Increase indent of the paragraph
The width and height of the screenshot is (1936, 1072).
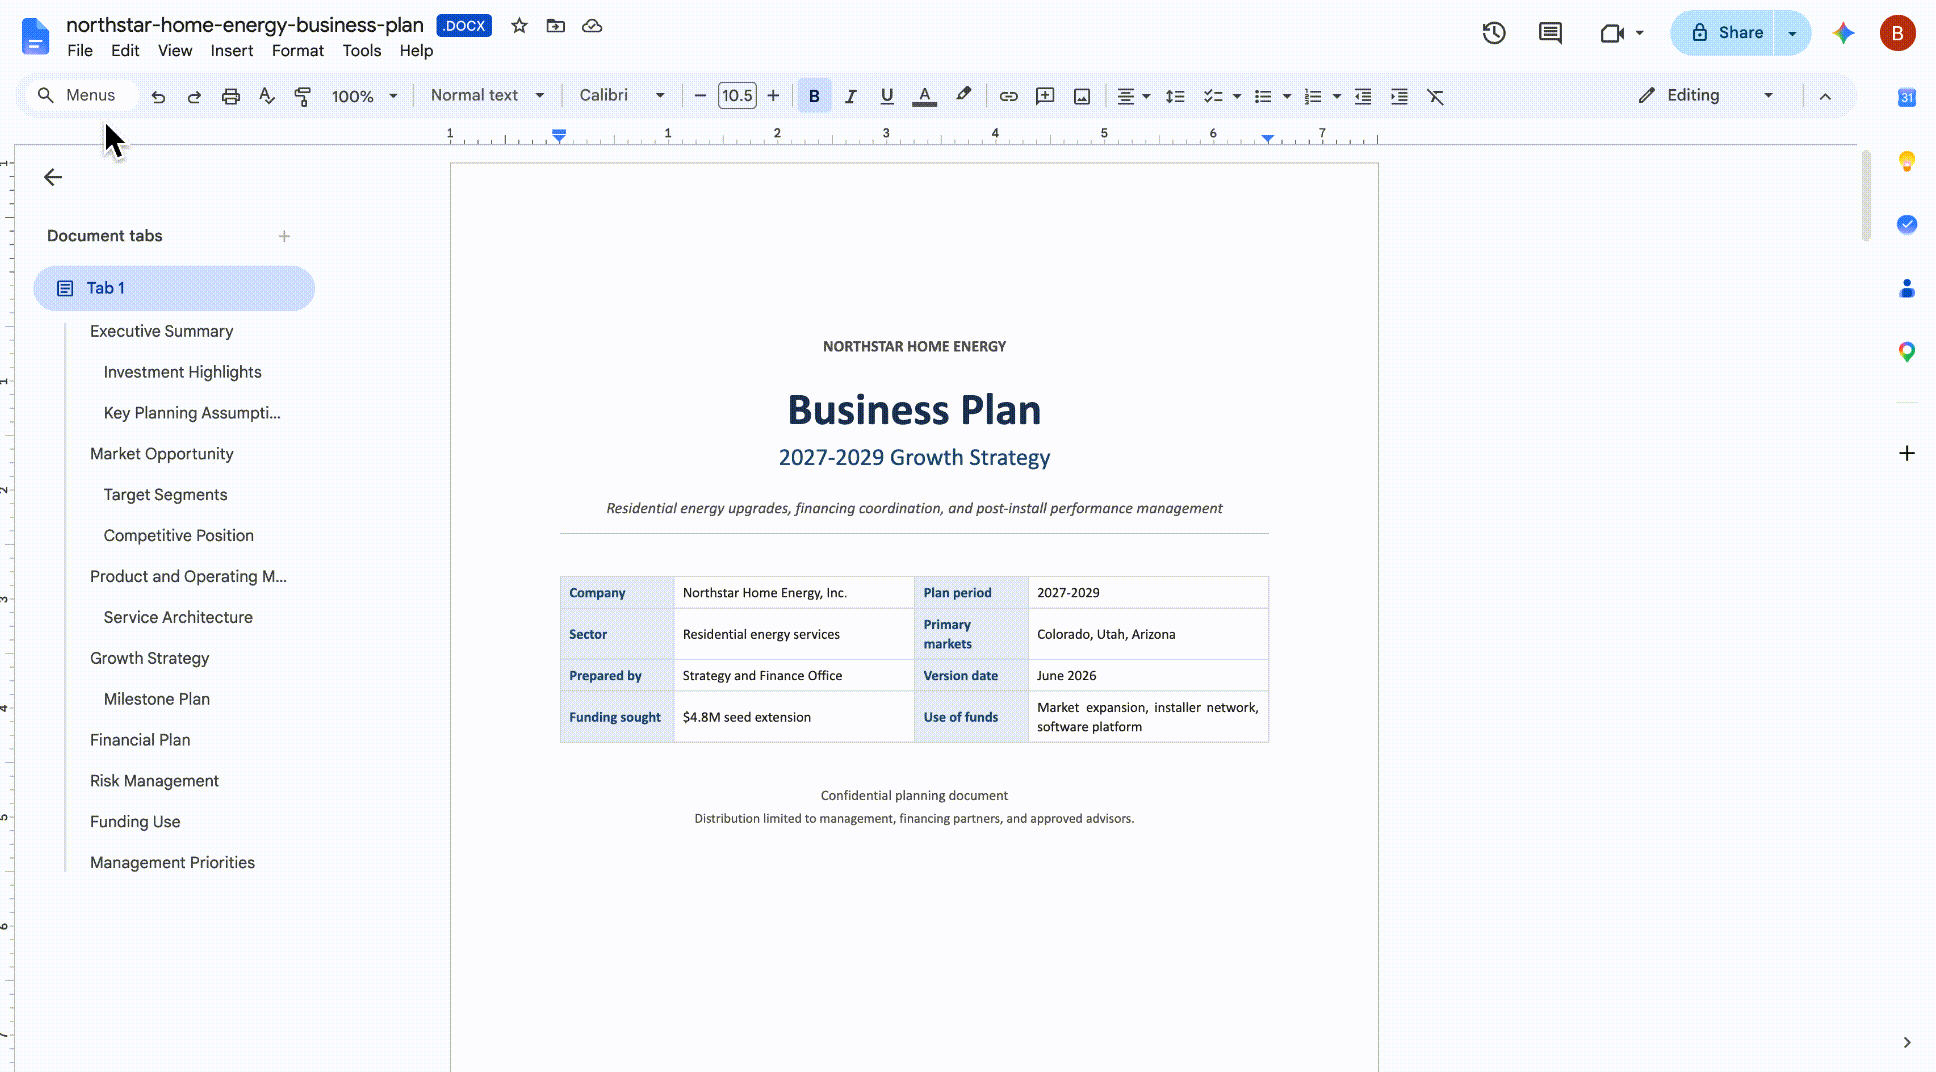(1400, 96)
